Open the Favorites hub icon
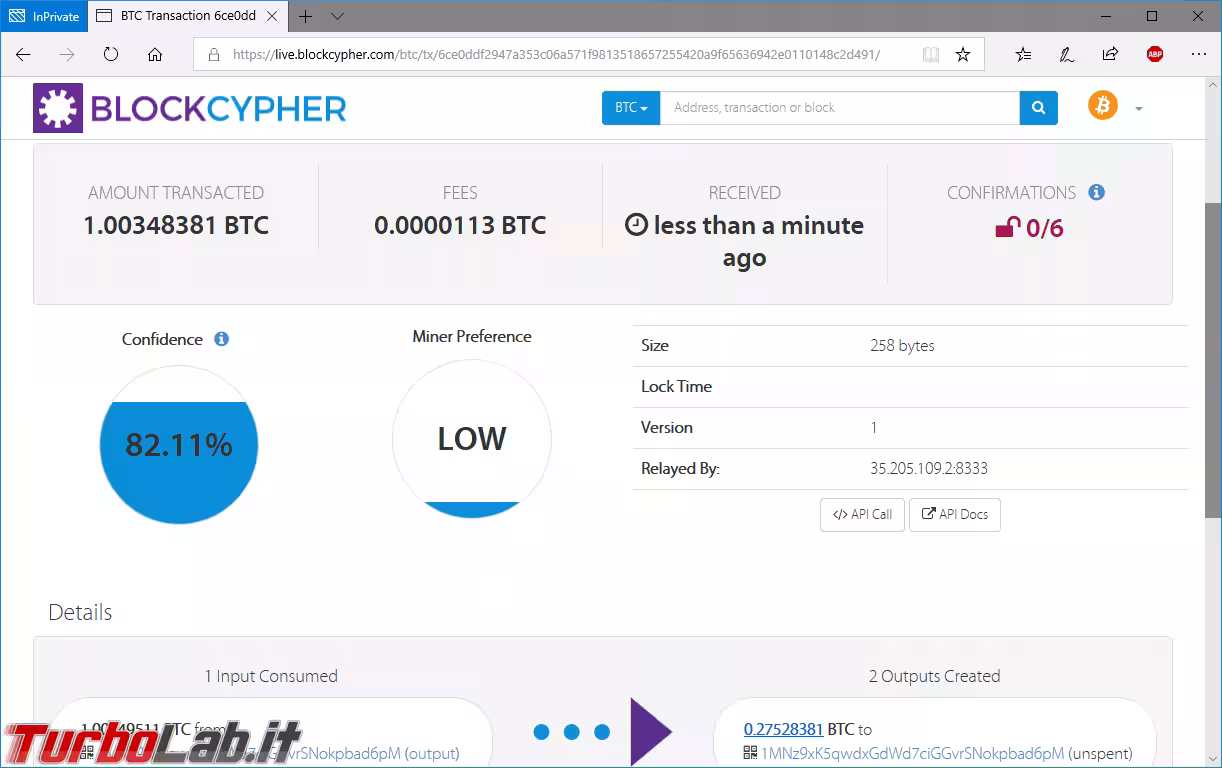1222x768 pixels. 1023,55
